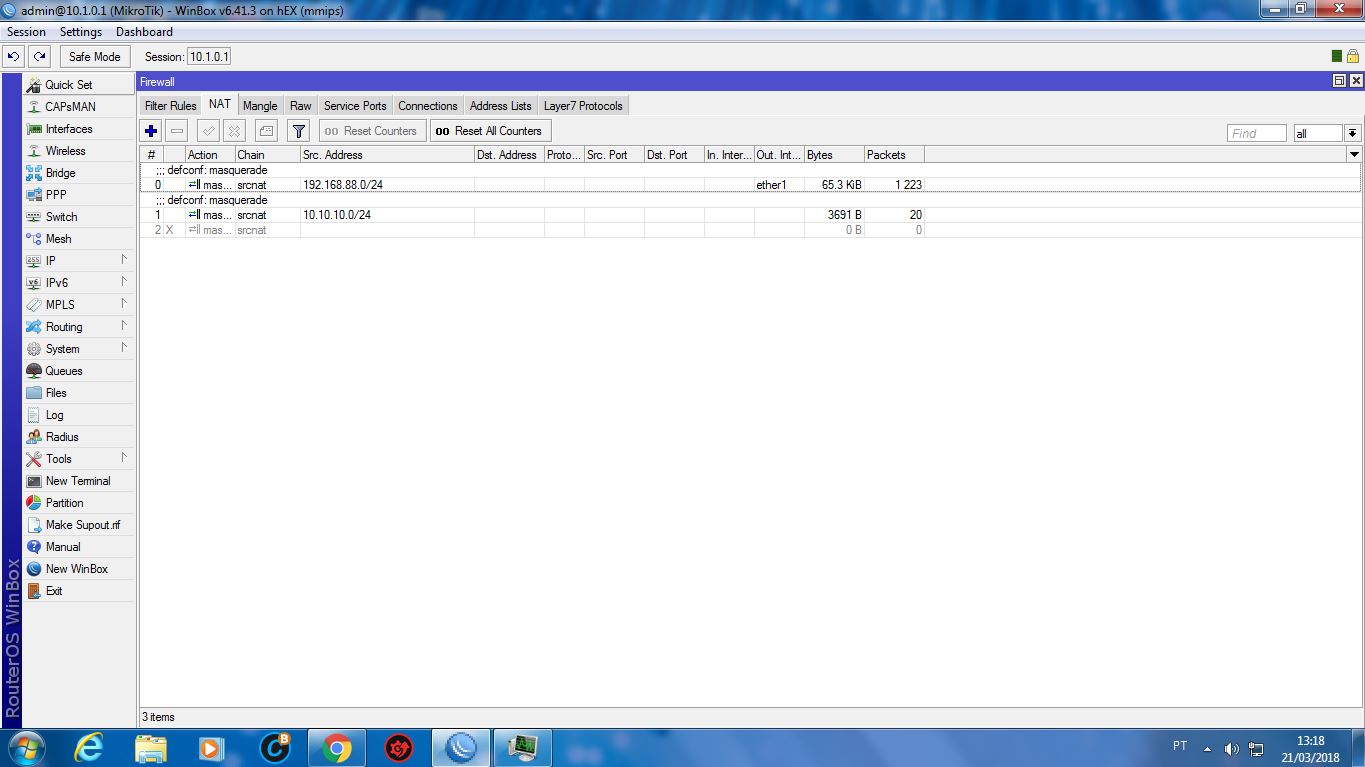Open the Bridge section

[79, 173]
